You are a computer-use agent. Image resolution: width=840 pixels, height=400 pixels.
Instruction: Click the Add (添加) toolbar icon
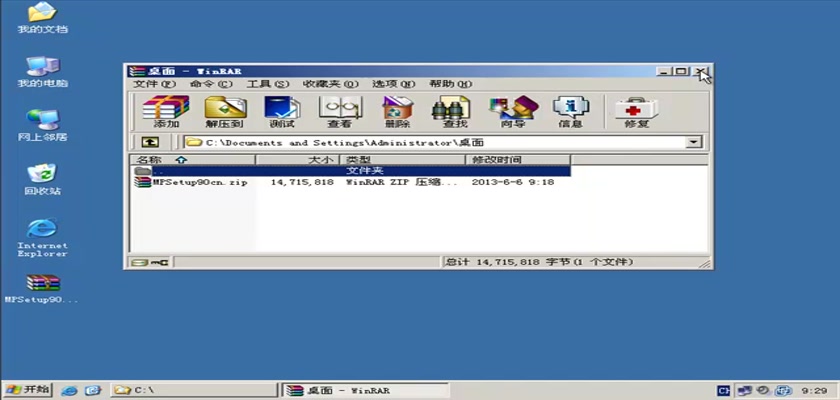click(x=166, y=112)
